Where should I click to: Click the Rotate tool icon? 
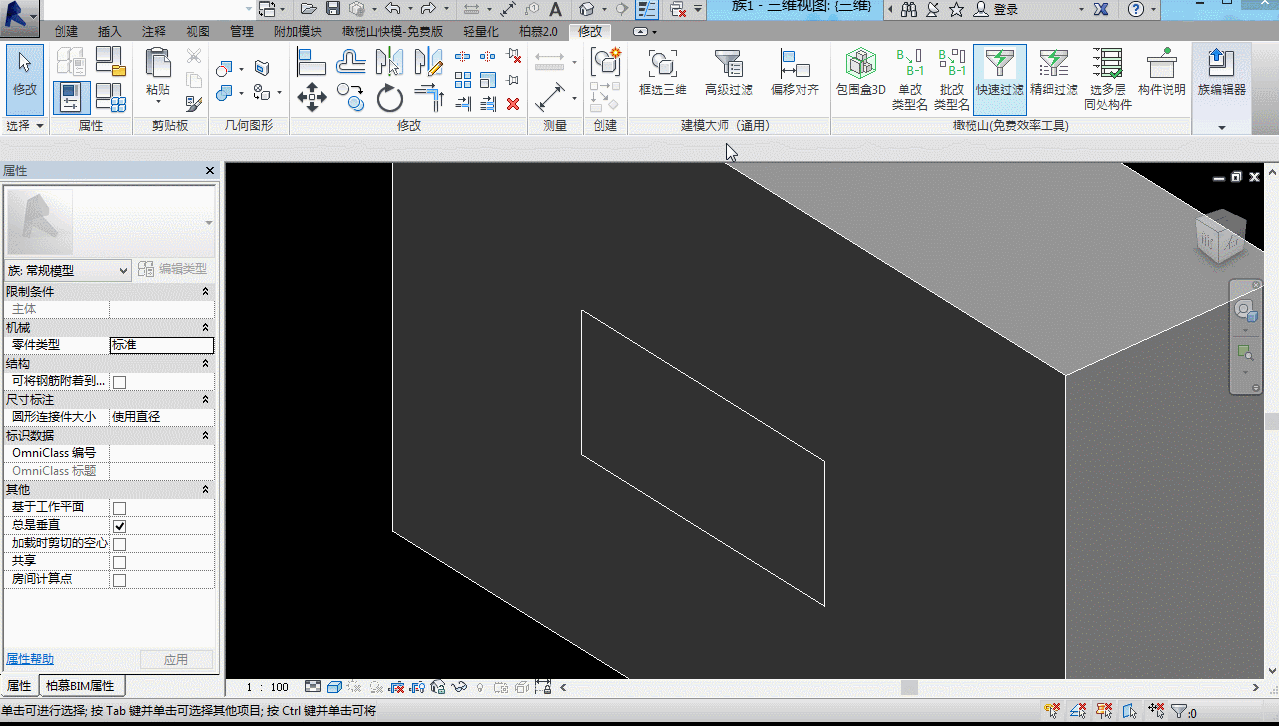pyautogui.click(x=389, y=98)
